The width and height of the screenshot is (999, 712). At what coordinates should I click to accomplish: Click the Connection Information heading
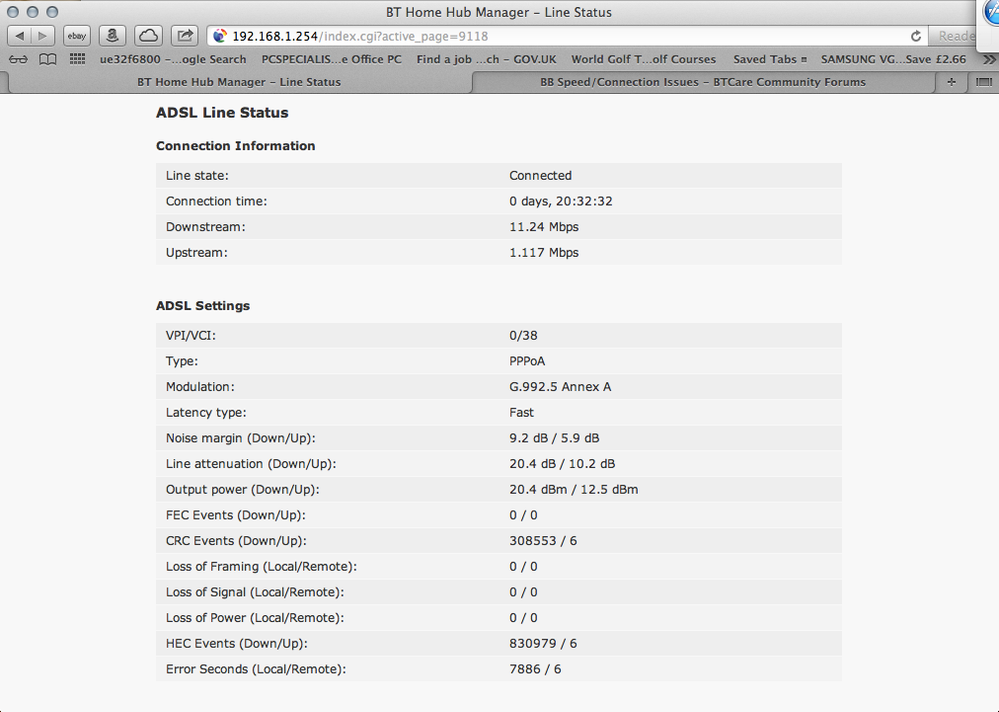(x=235, y=146)
